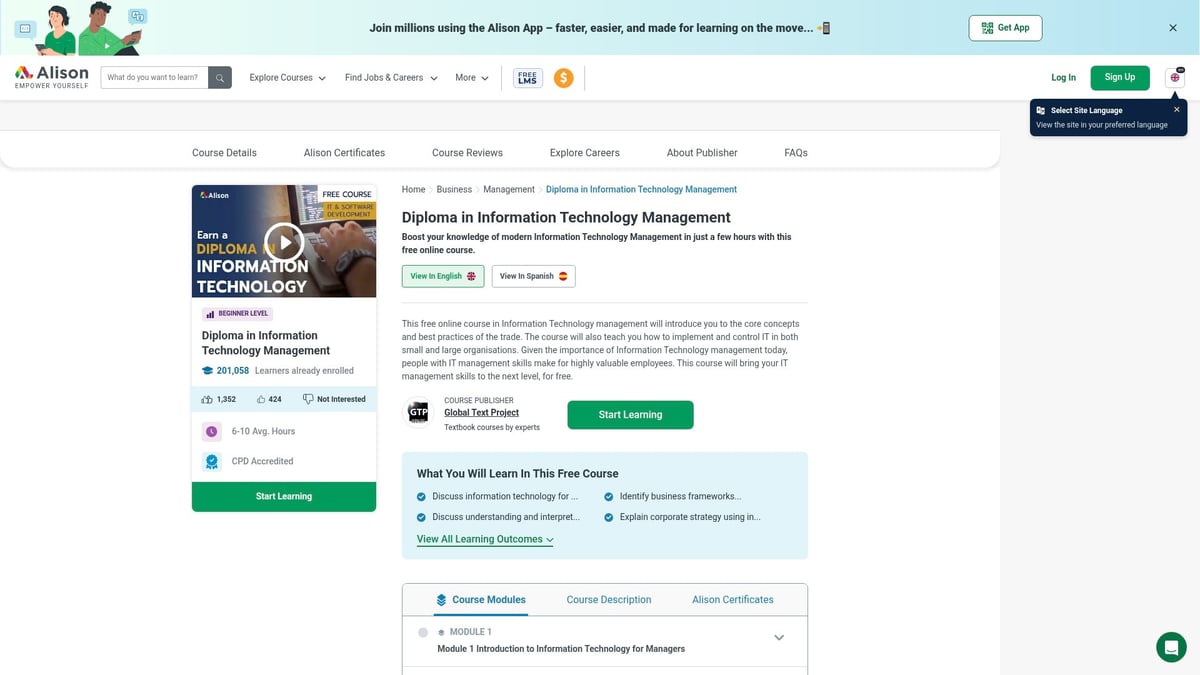
Task: Play the course preview video
Action: point(285,241)
